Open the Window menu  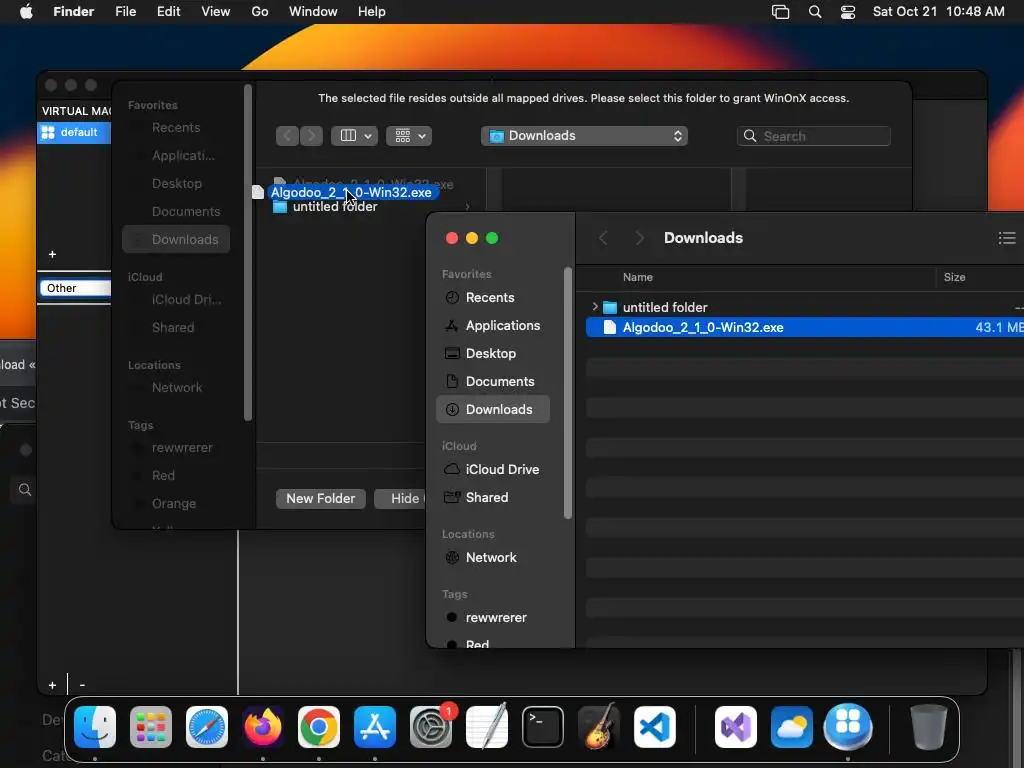(313, 12)
